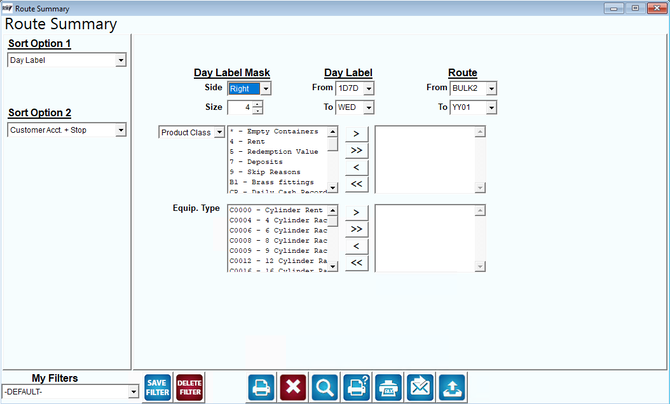
Task: Select '5 - Redemption Value' product class
Action: [278, 152]
